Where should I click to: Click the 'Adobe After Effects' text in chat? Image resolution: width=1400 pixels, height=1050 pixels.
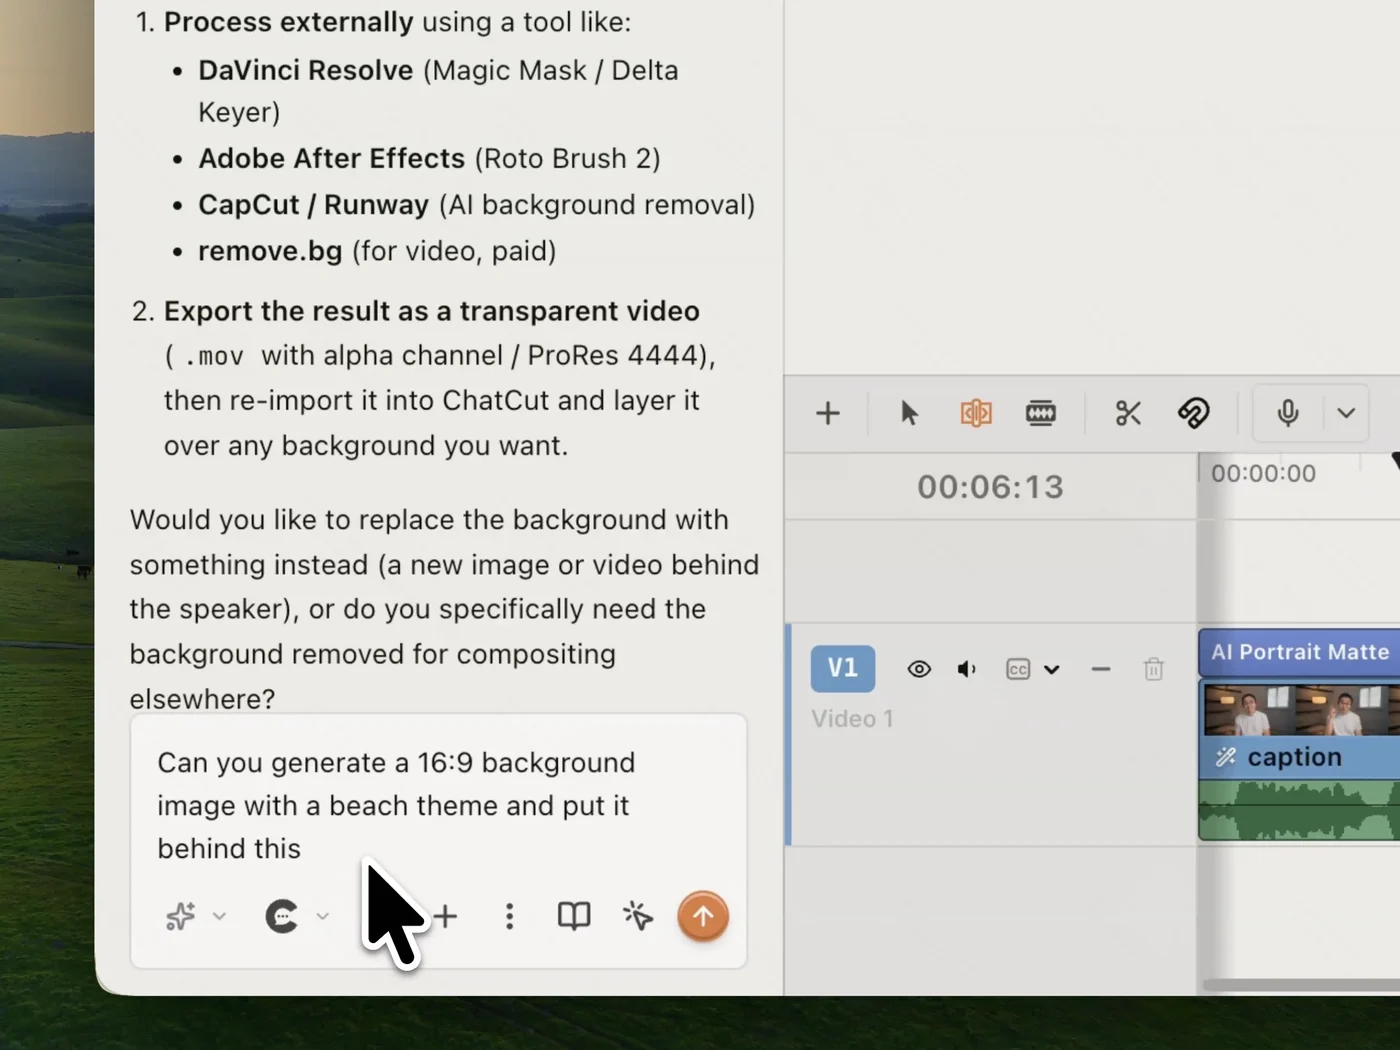pyautogui.click(x=332, y=158)
